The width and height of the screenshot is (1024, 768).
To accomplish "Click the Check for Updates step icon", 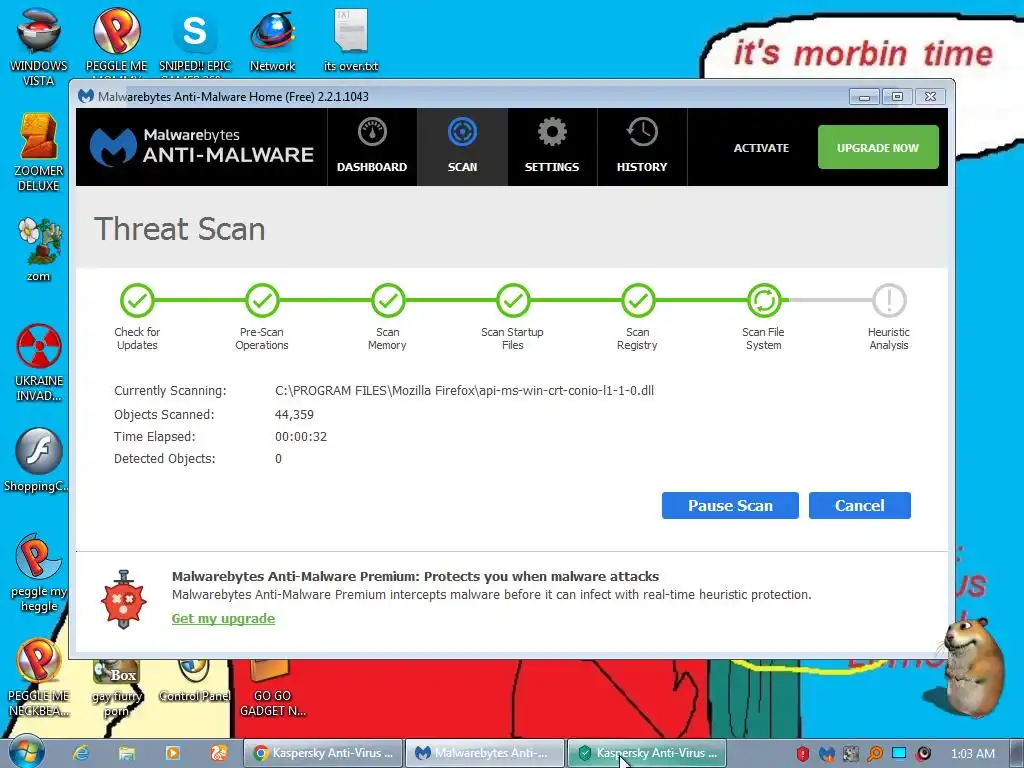I will (137, 300).
